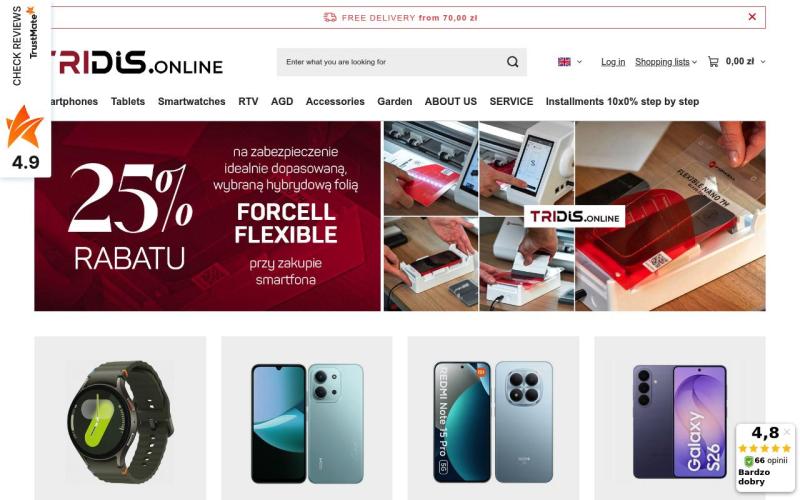The image size is (800, 500).
Task: Dismiss the 4,8 rating widget
Action: point(787,432)
